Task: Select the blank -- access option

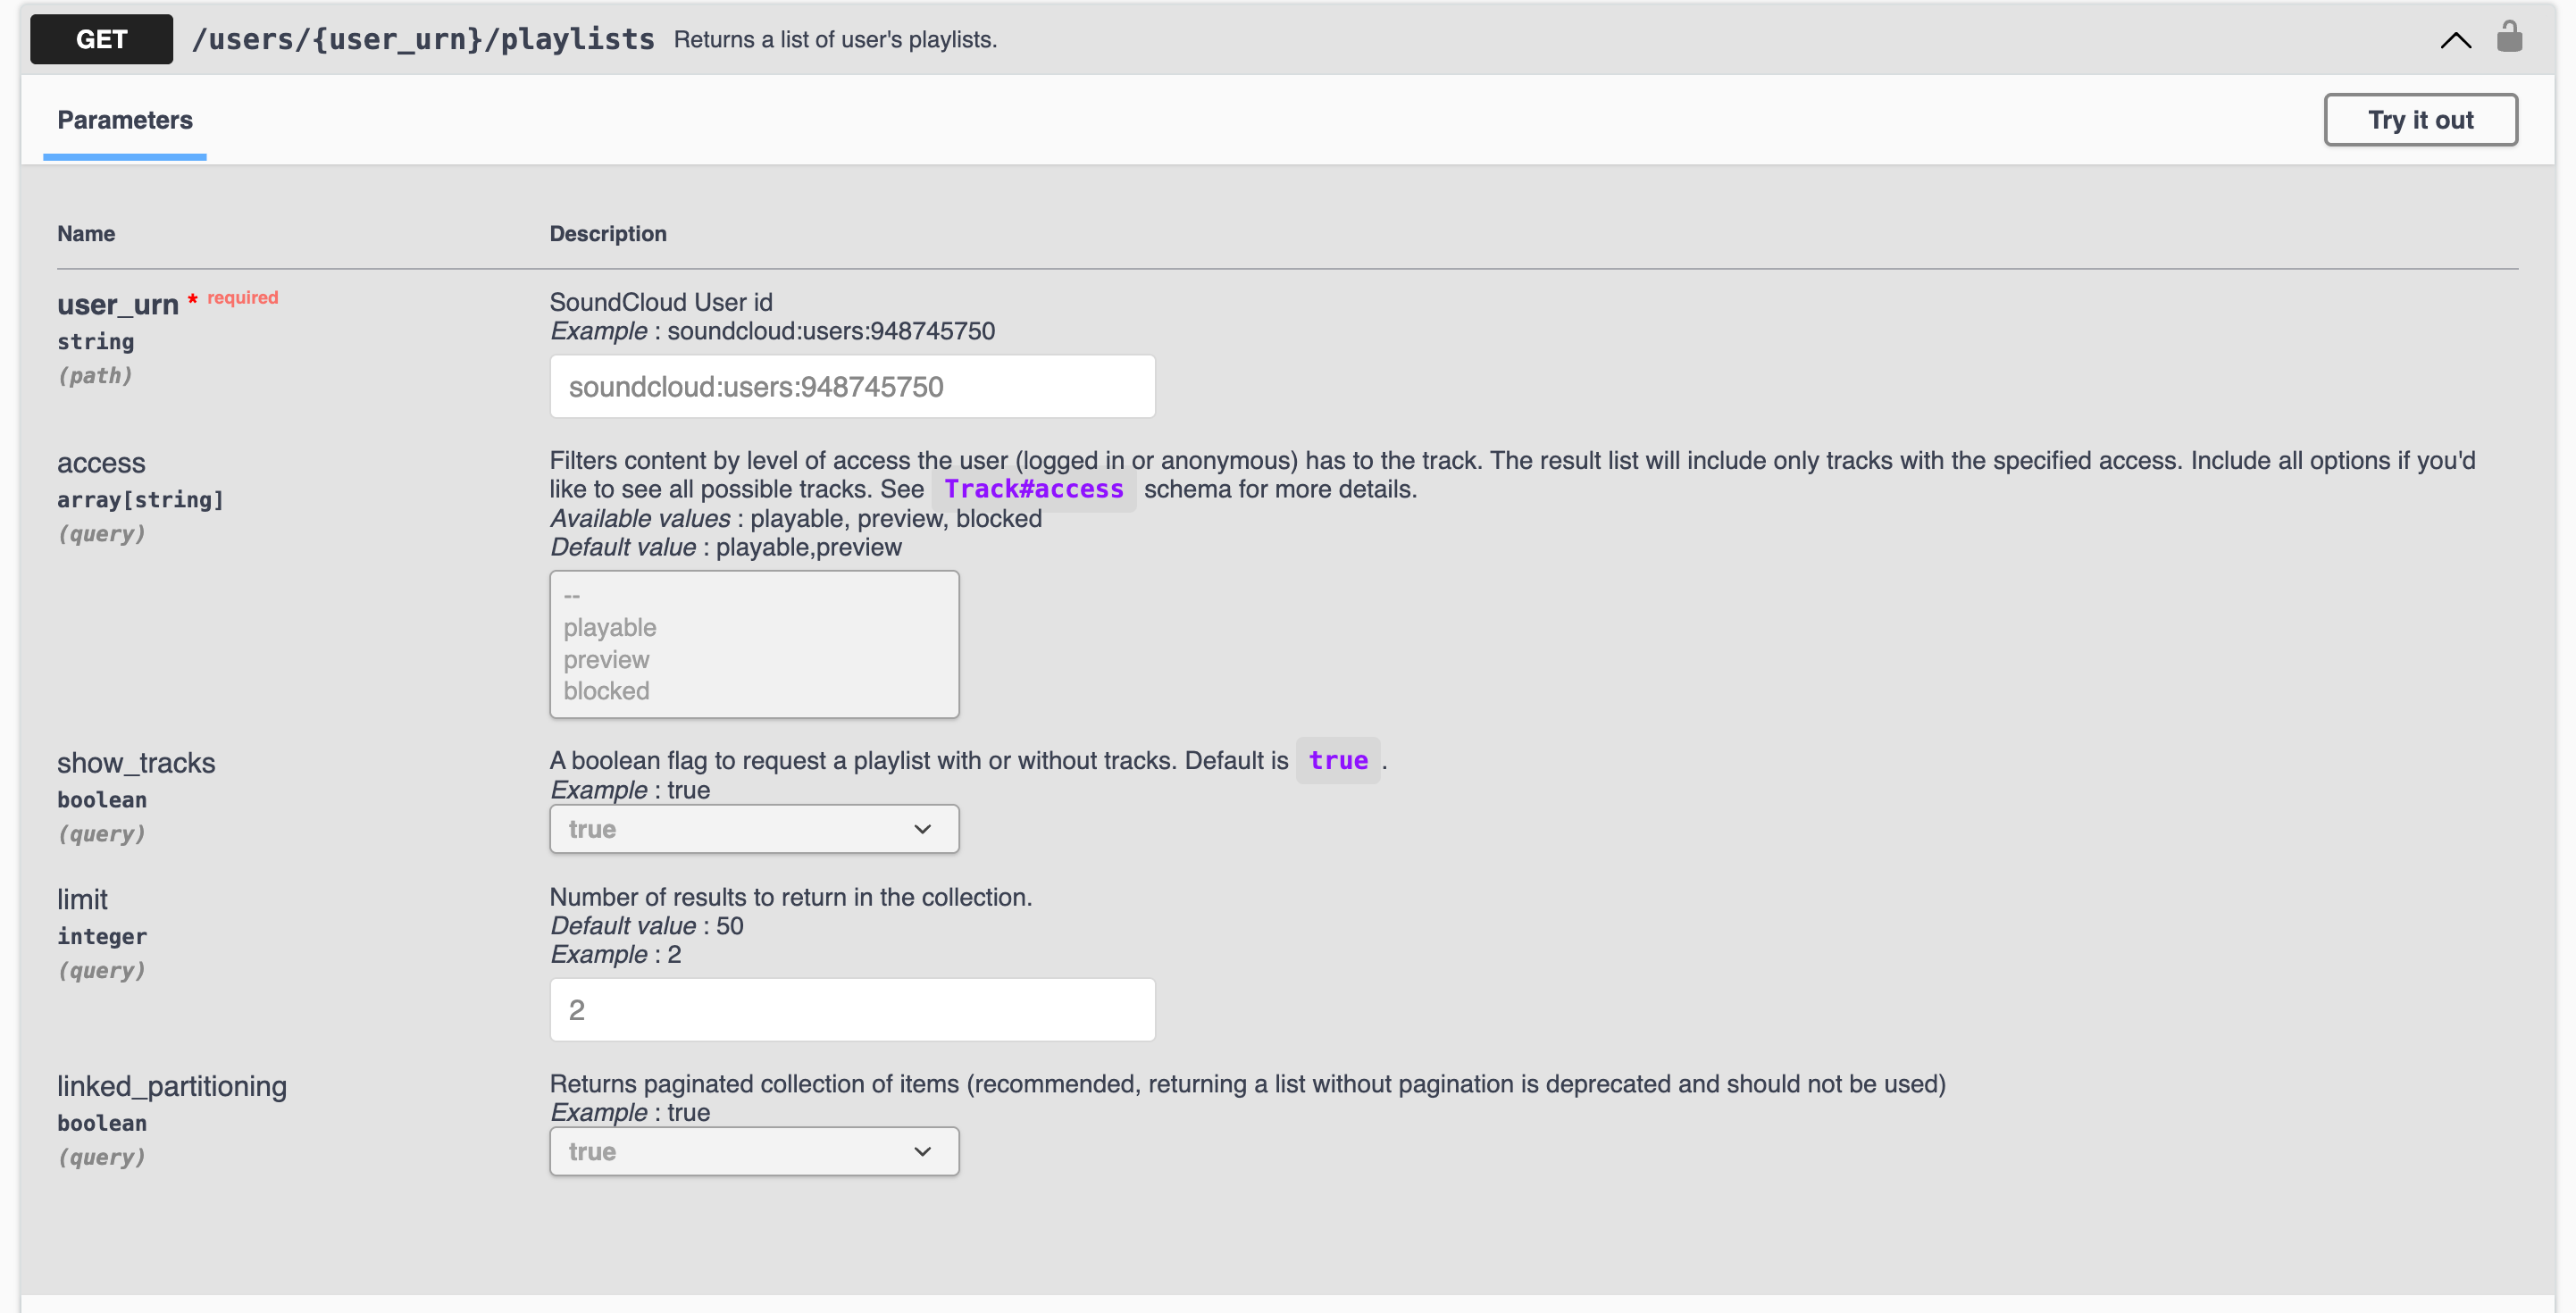Action: pos(572,596)
